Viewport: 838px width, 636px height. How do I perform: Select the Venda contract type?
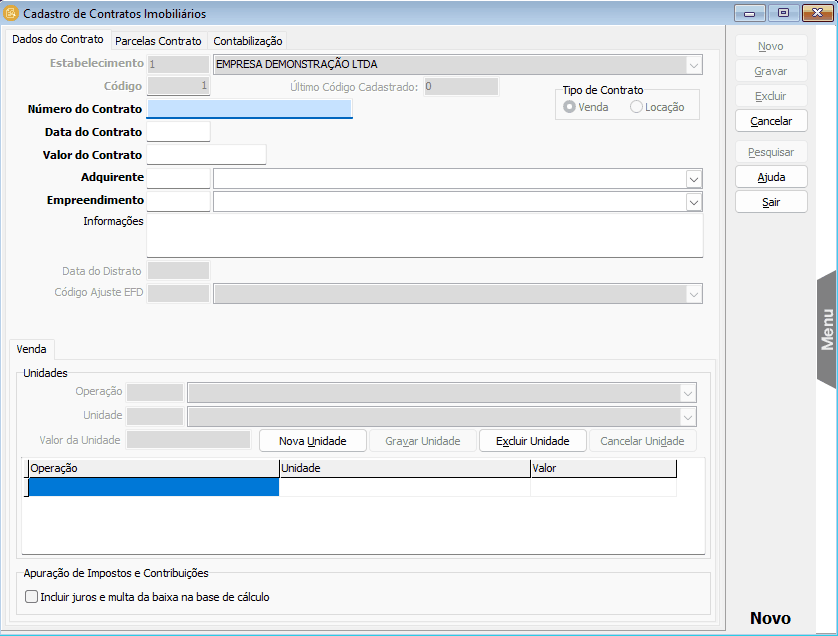coord(570,107)
